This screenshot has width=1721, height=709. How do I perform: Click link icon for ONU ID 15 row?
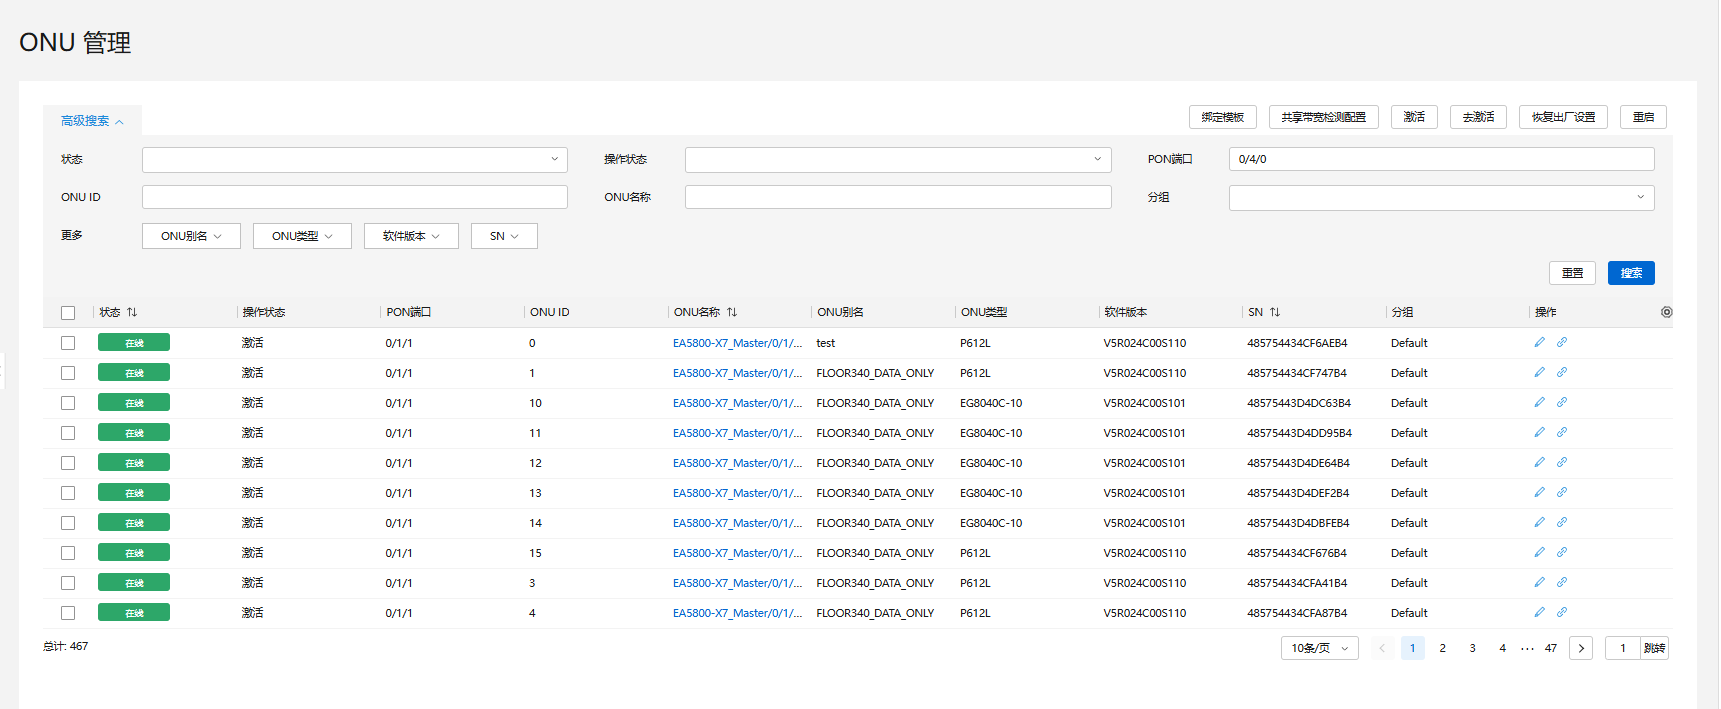coord(1561,552)
